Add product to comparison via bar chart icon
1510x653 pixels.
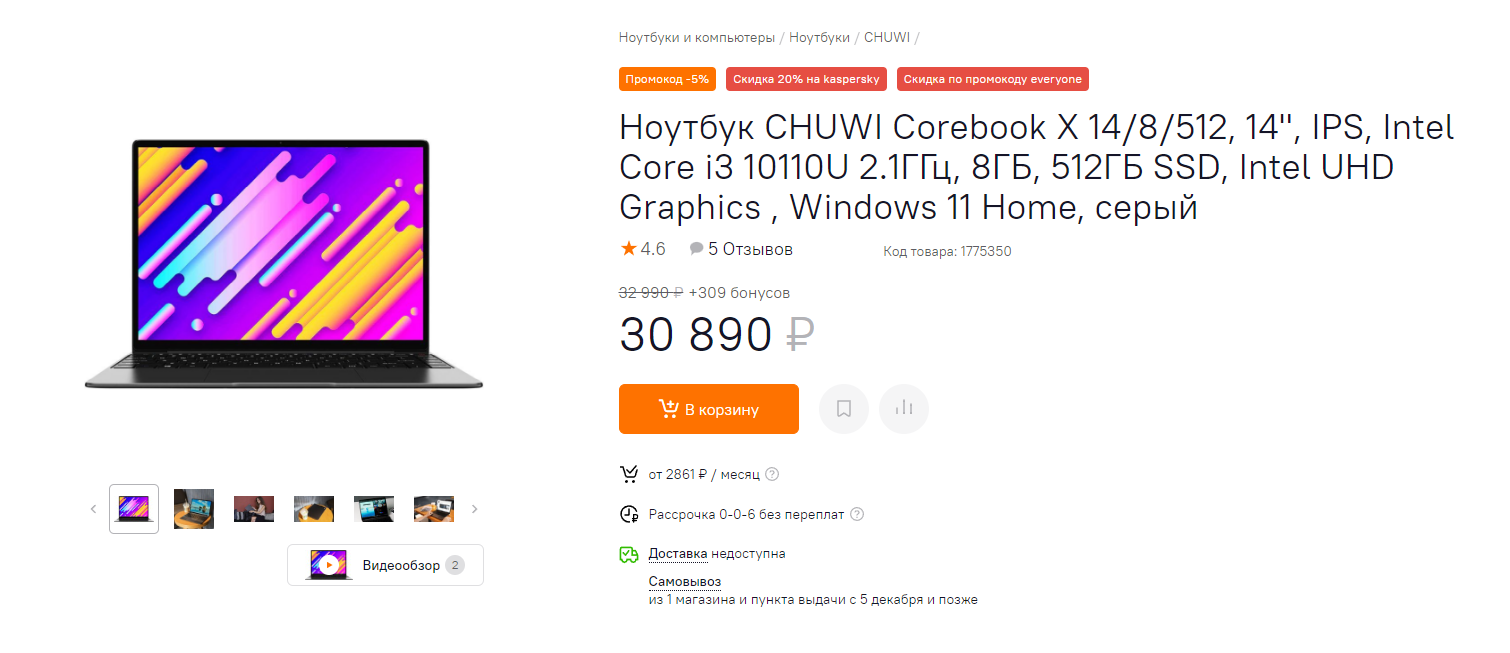pos(904,409)
